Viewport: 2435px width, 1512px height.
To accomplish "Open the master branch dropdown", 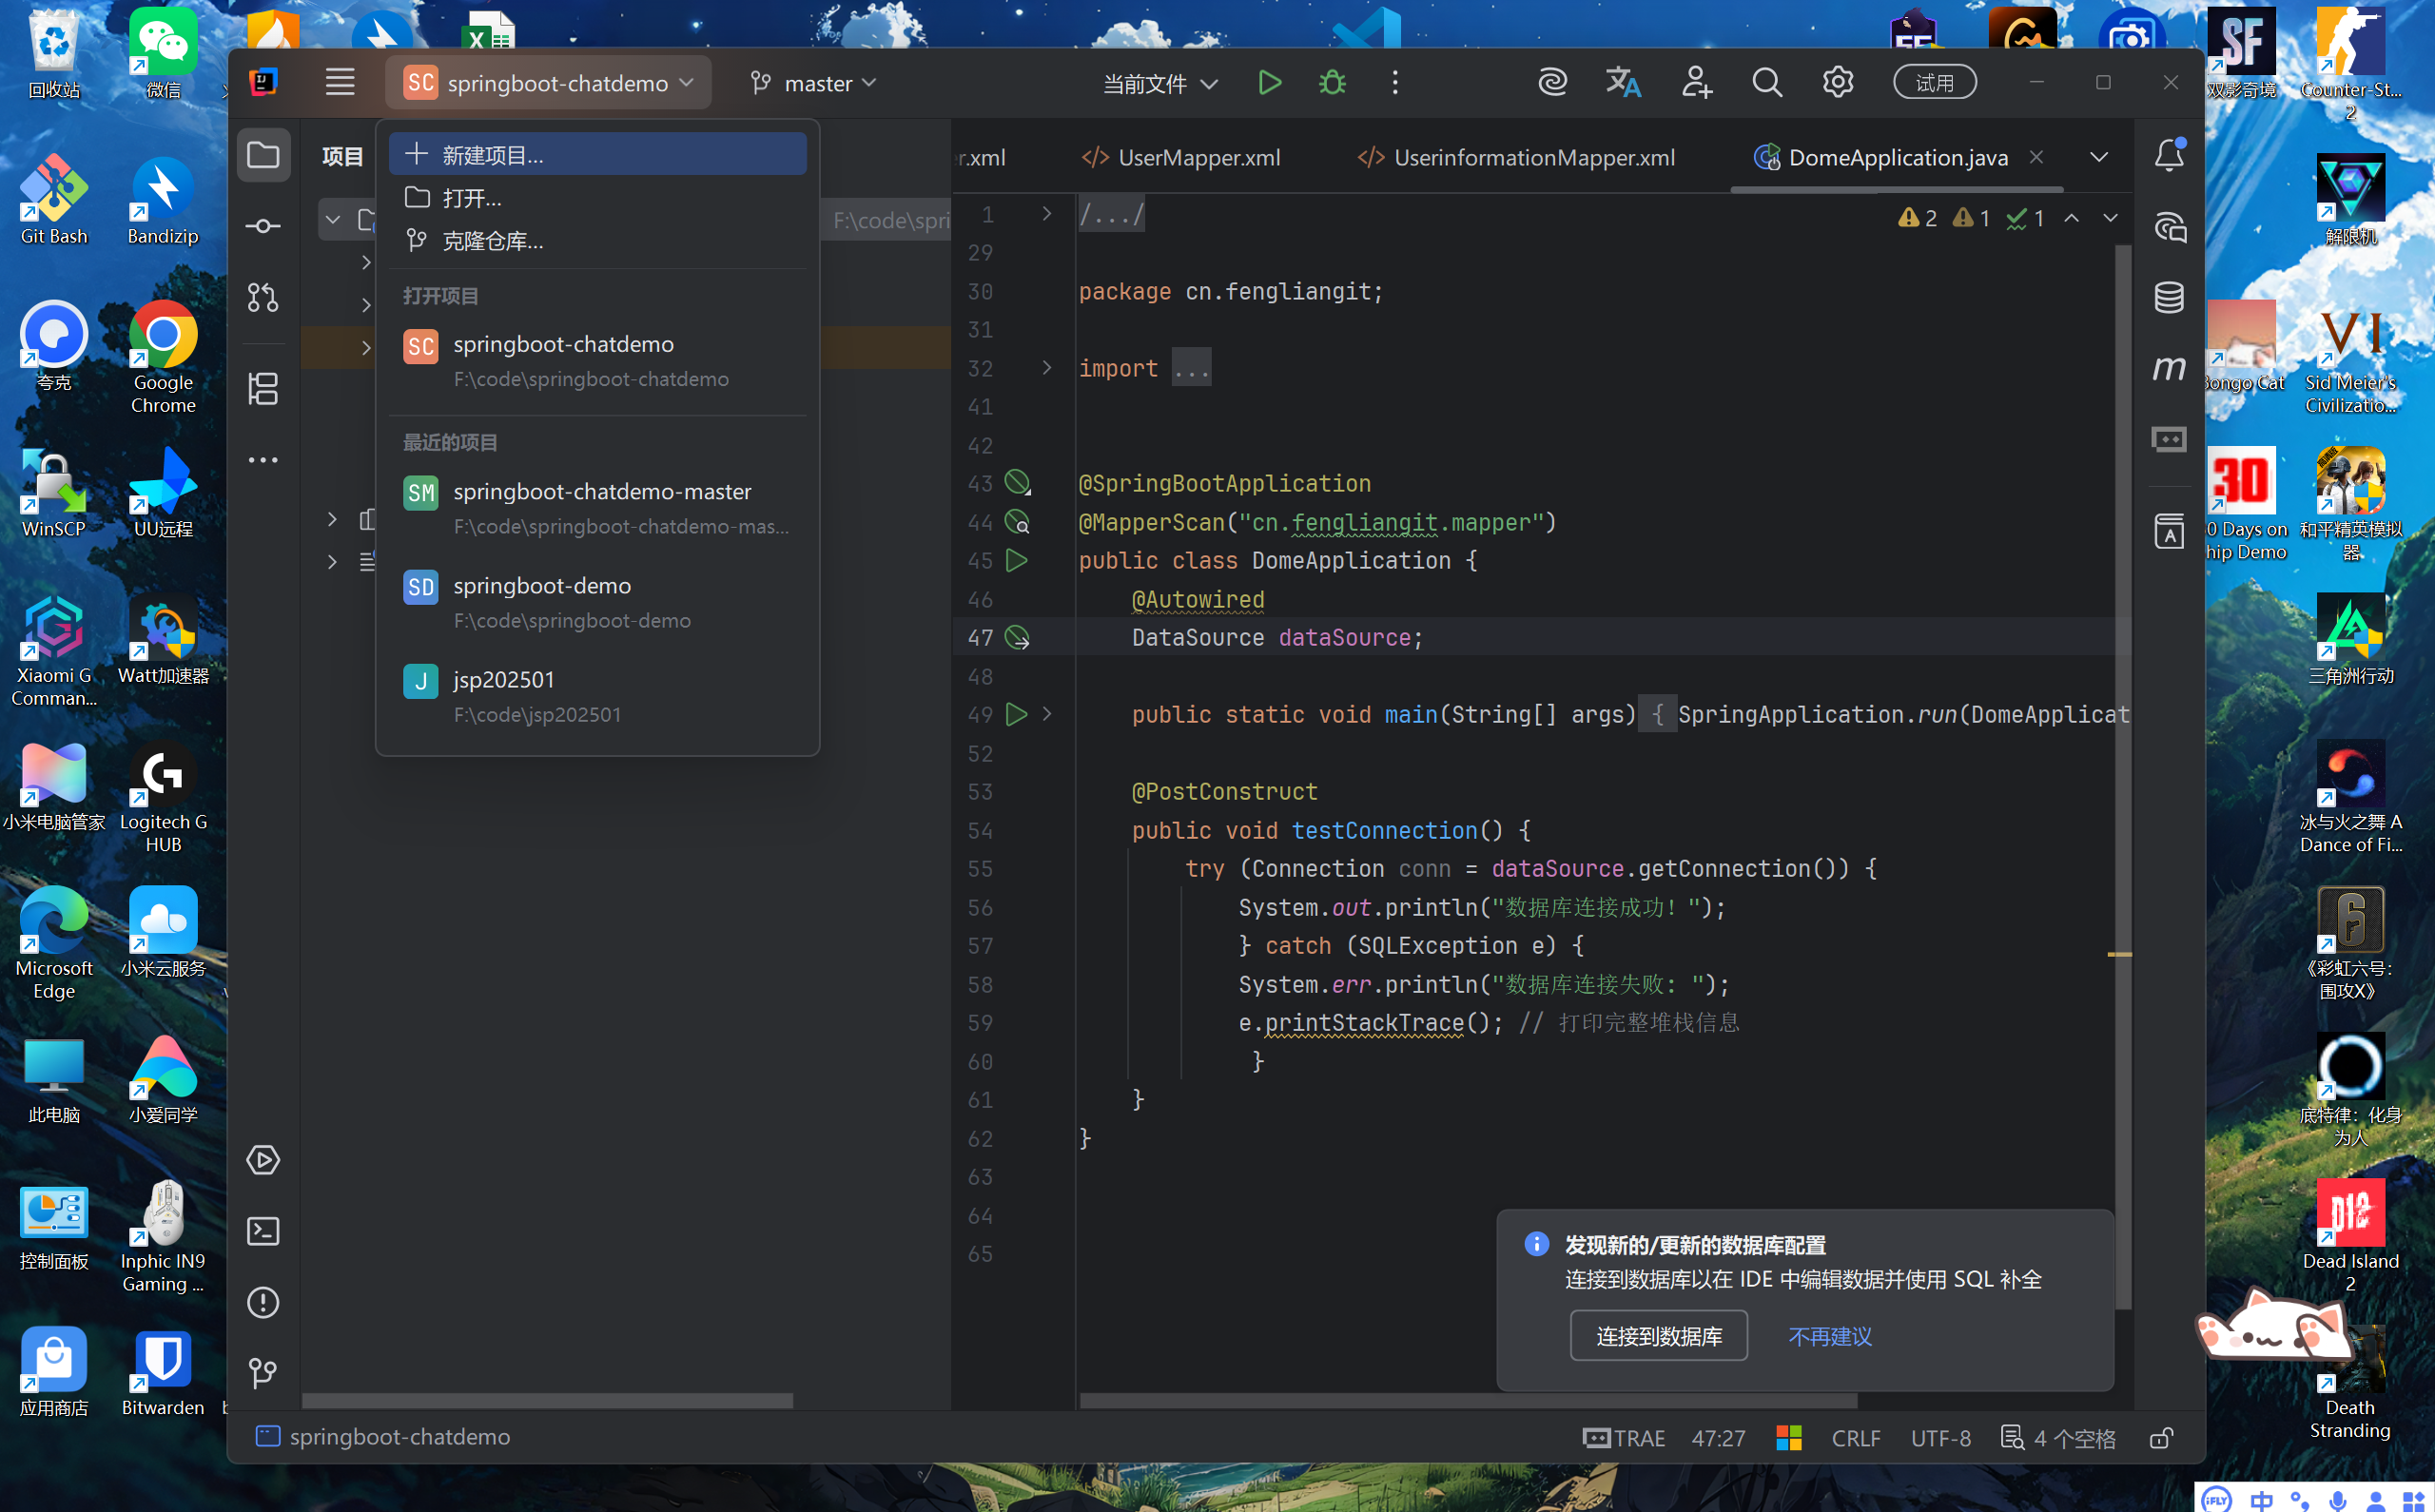I will [813, 83].
